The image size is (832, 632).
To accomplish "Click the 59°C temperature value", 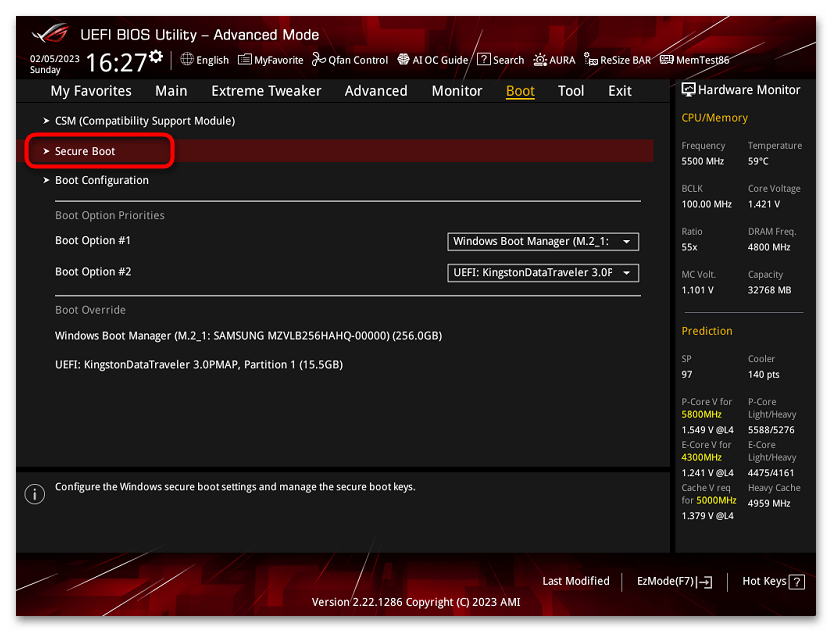I will 758,161.
